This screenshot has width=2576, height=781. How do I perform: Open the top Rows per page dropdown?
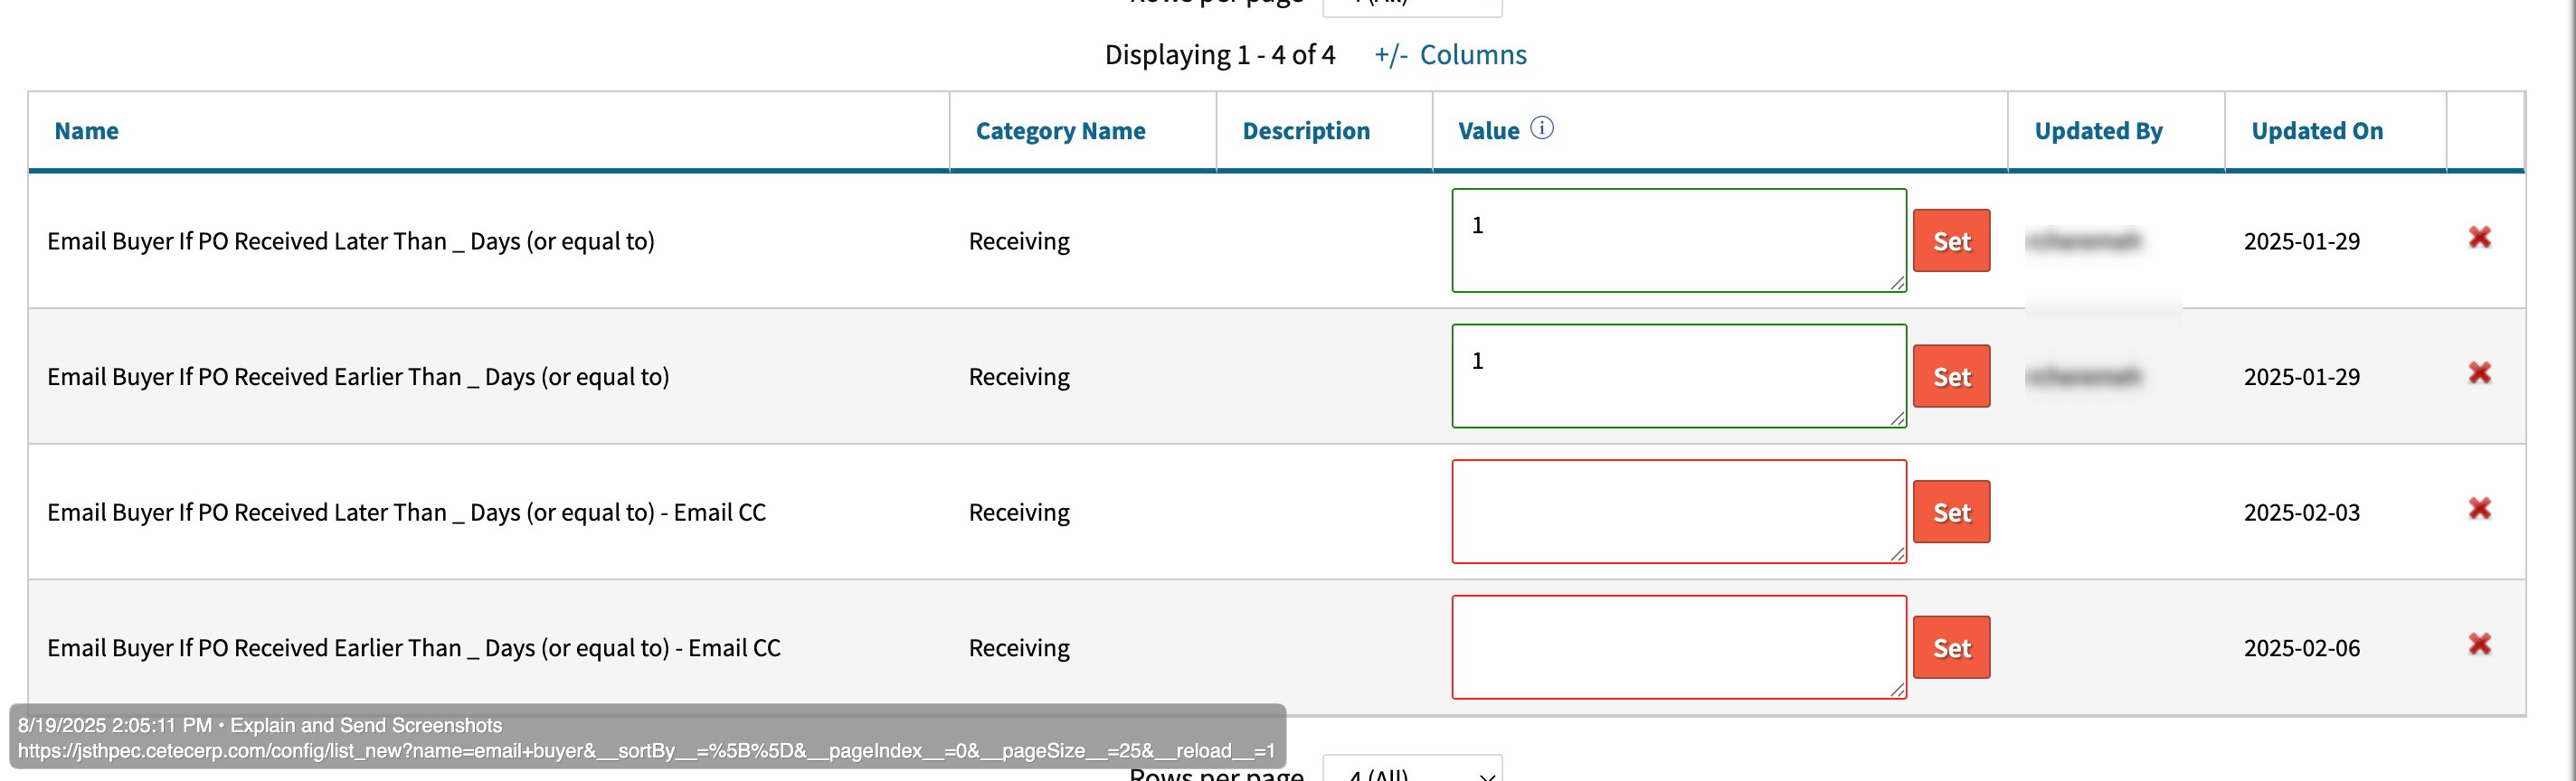click(x=1412, y=6)
